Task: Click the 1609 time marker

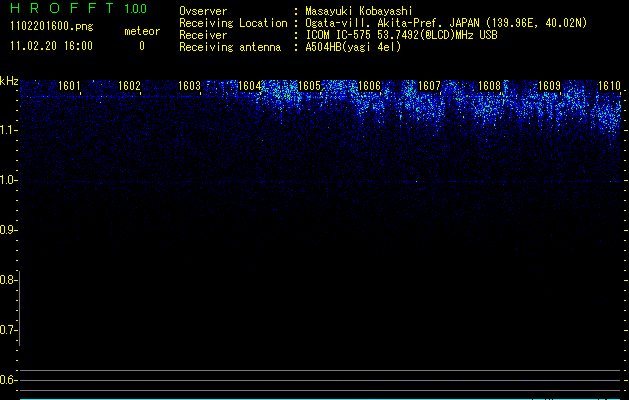Action: point(549,86)
